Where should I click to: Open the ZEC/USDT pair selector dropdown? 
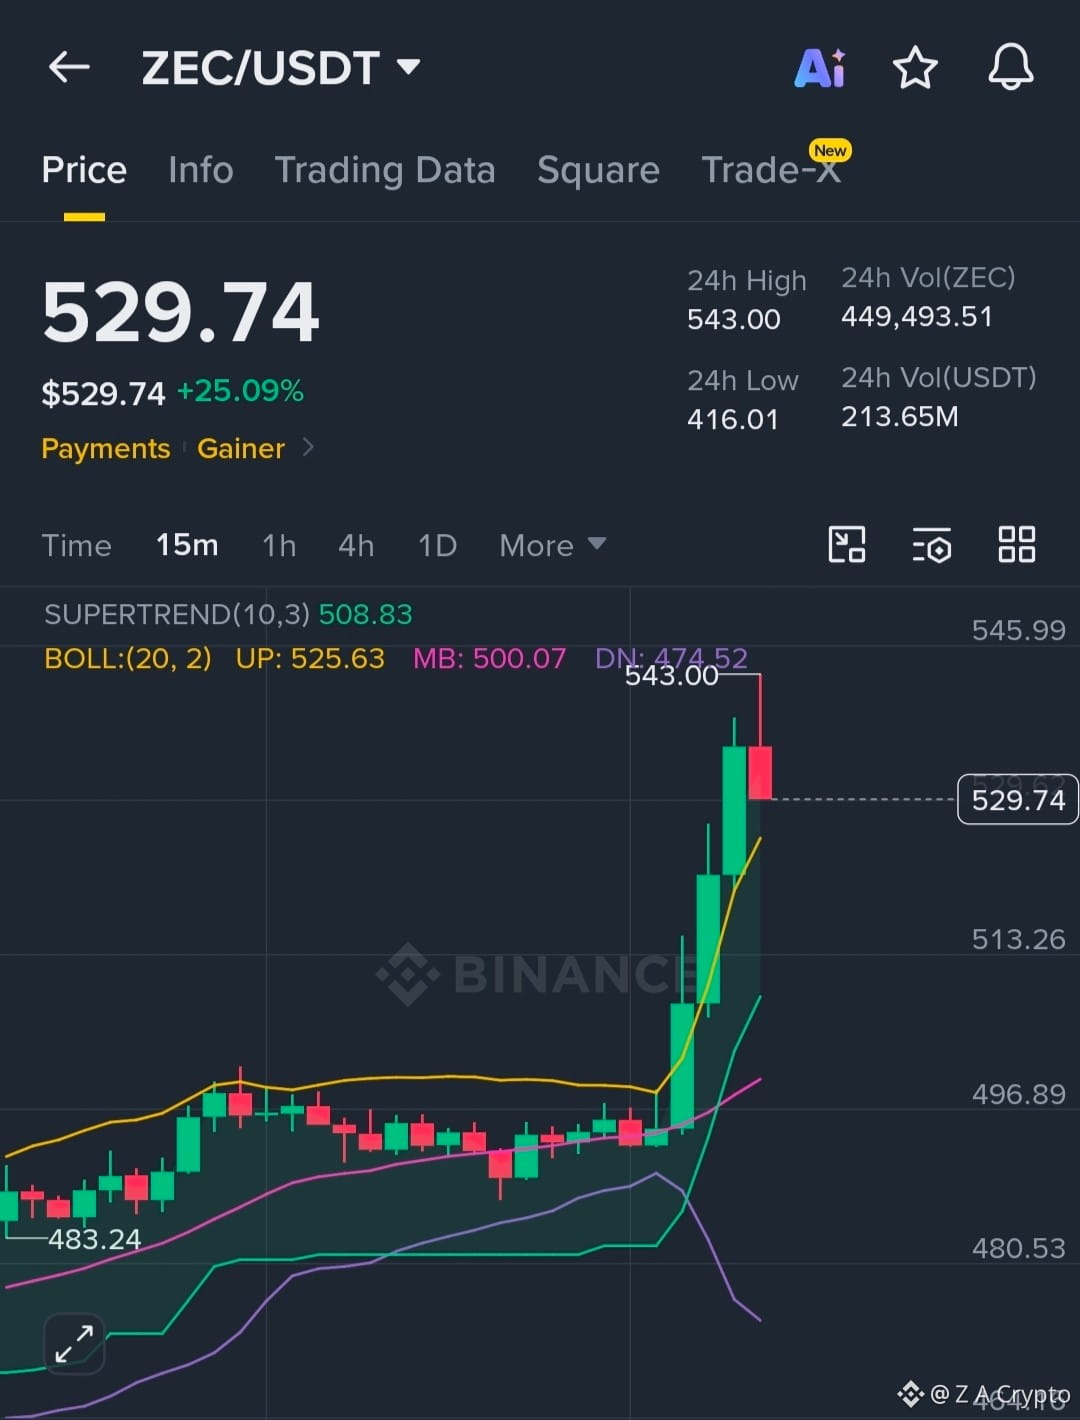[280, 68]
